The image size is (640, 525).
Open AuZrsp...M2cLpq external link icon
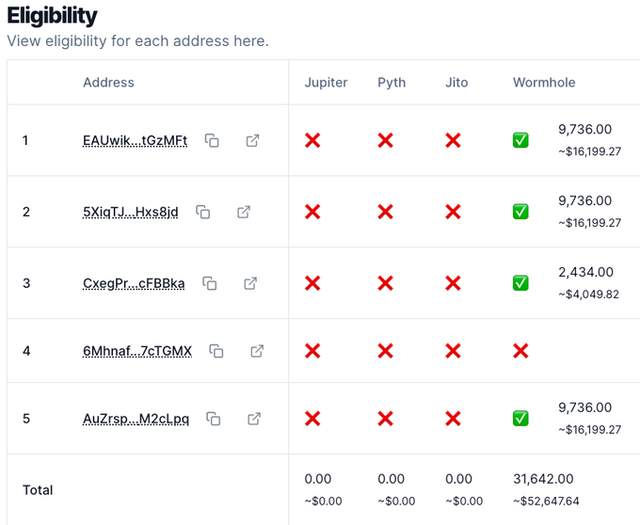(254, 418)
